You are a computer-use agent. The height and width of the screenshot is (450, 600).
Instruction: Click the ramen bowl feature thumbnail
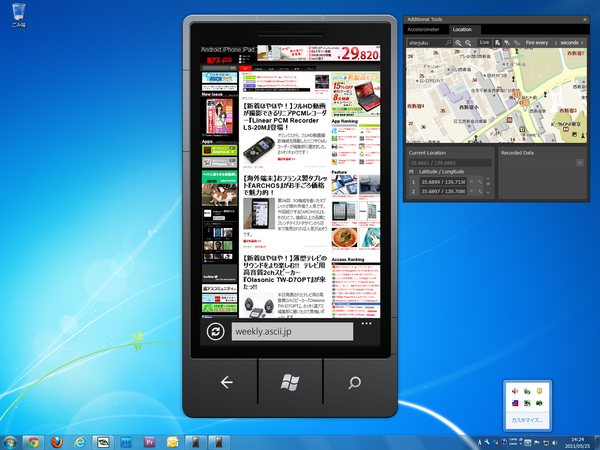344,238
